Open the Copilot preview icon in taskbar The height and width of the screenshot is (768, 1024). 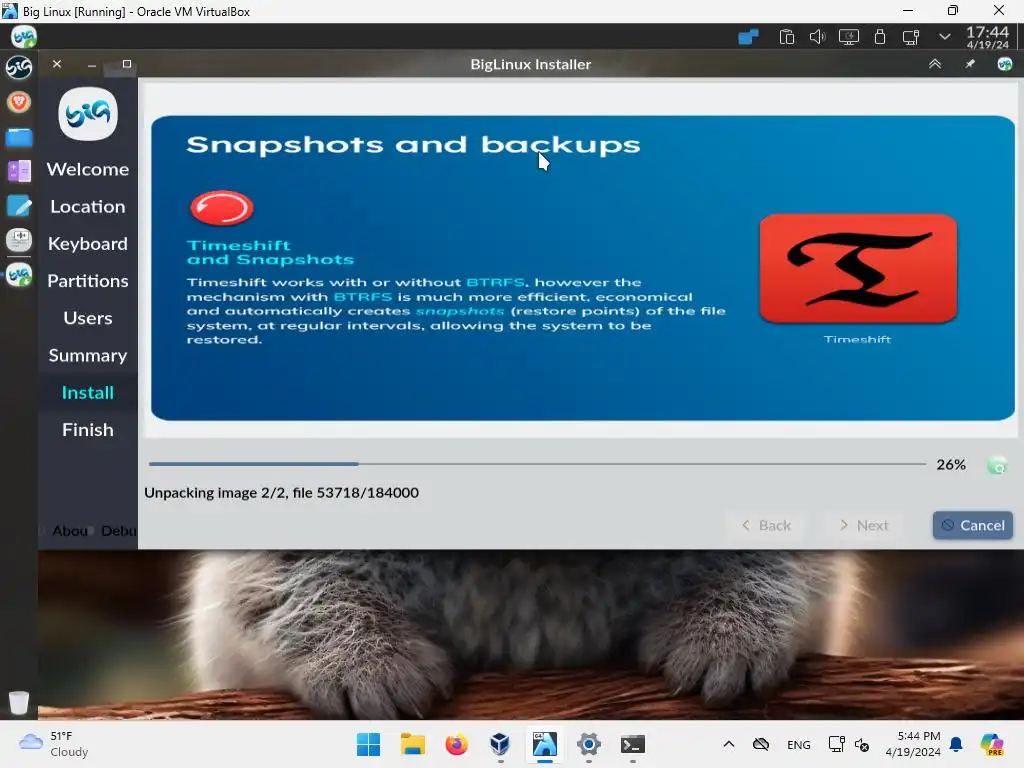(991, 744)
